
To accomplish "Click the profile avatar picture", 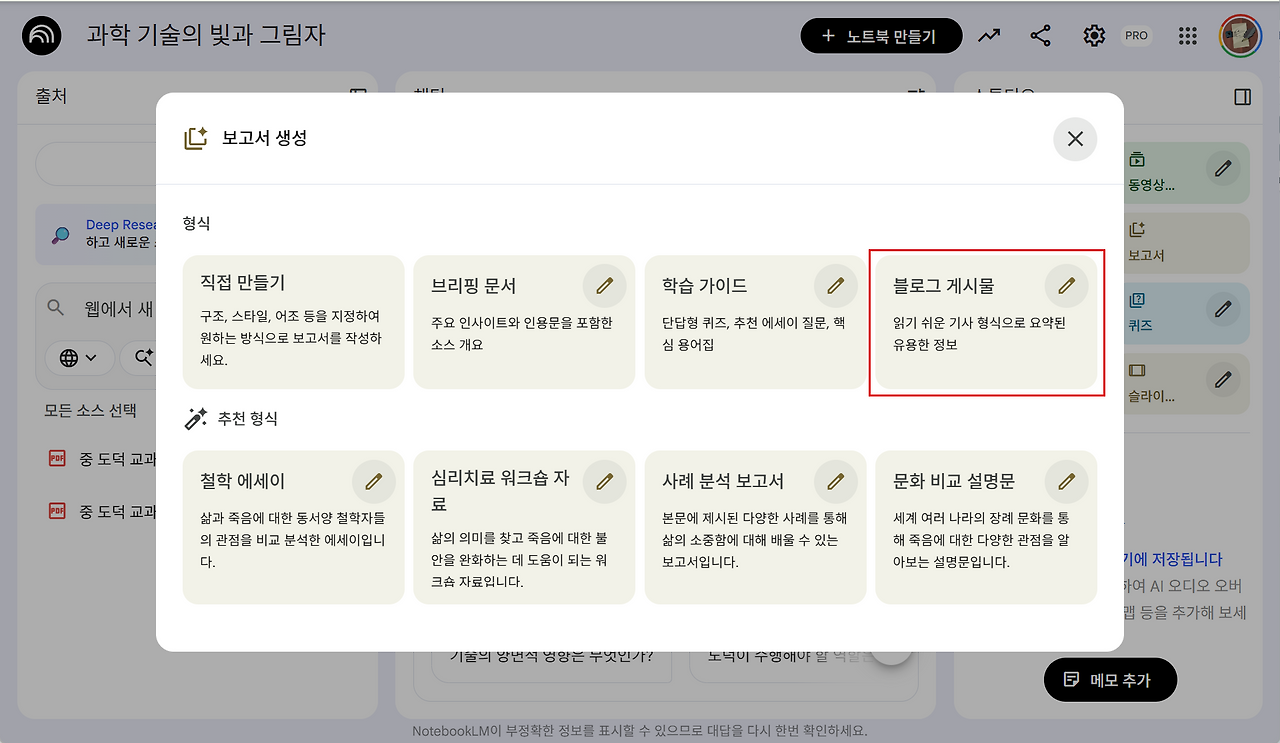I will click(1240, 36).
